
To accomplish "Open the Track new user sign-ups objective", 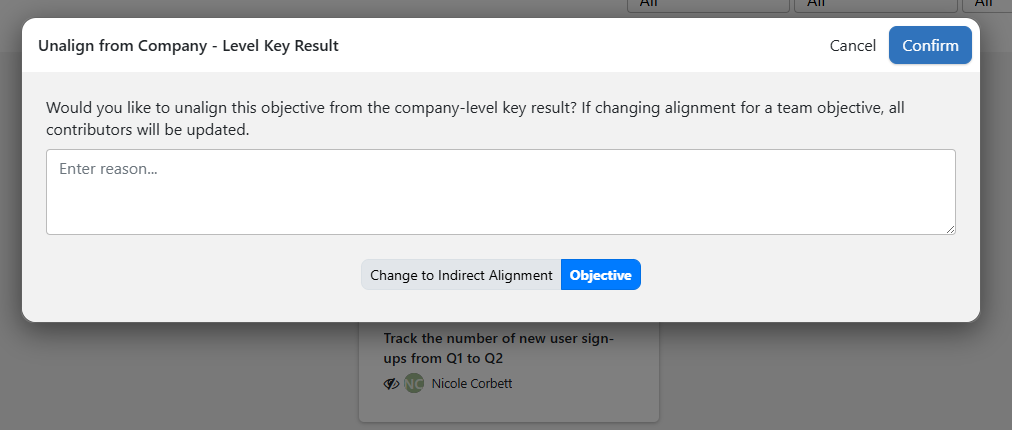I will pyautogui.click(x=498, y=348).
